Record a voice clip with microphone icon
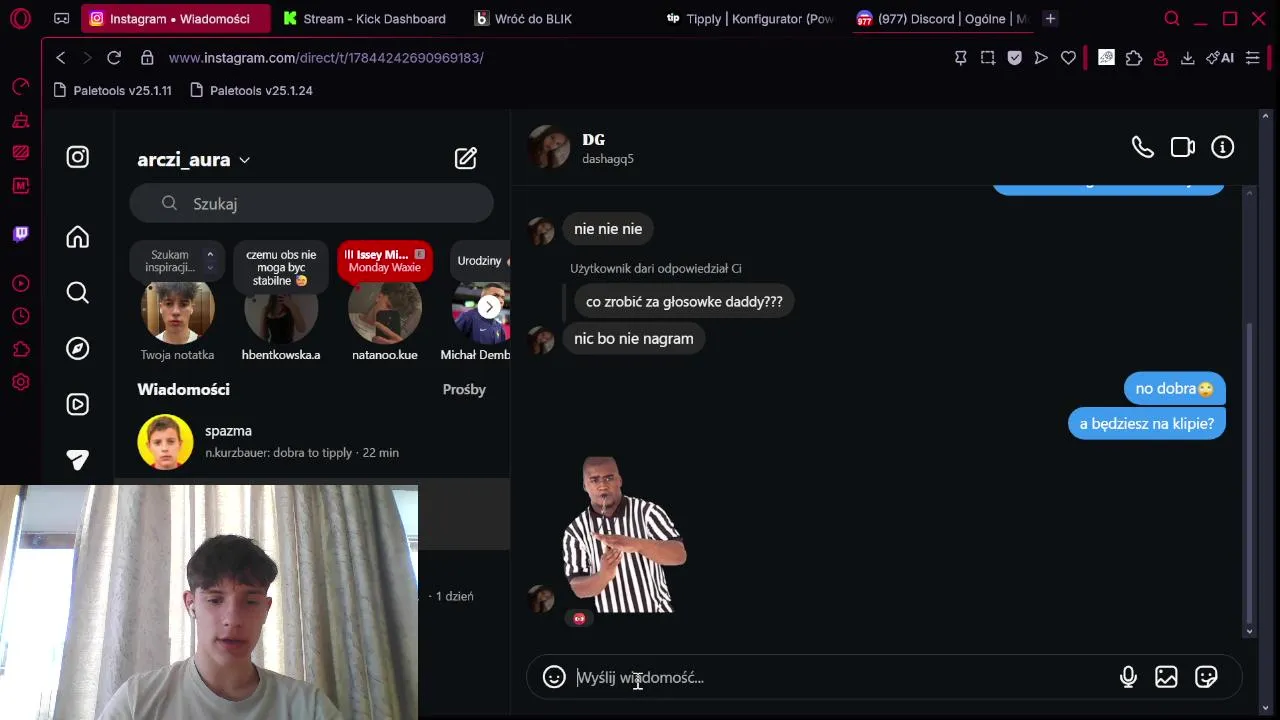The height and width of the screenshot is (720, 1280). pos(1128,677)
